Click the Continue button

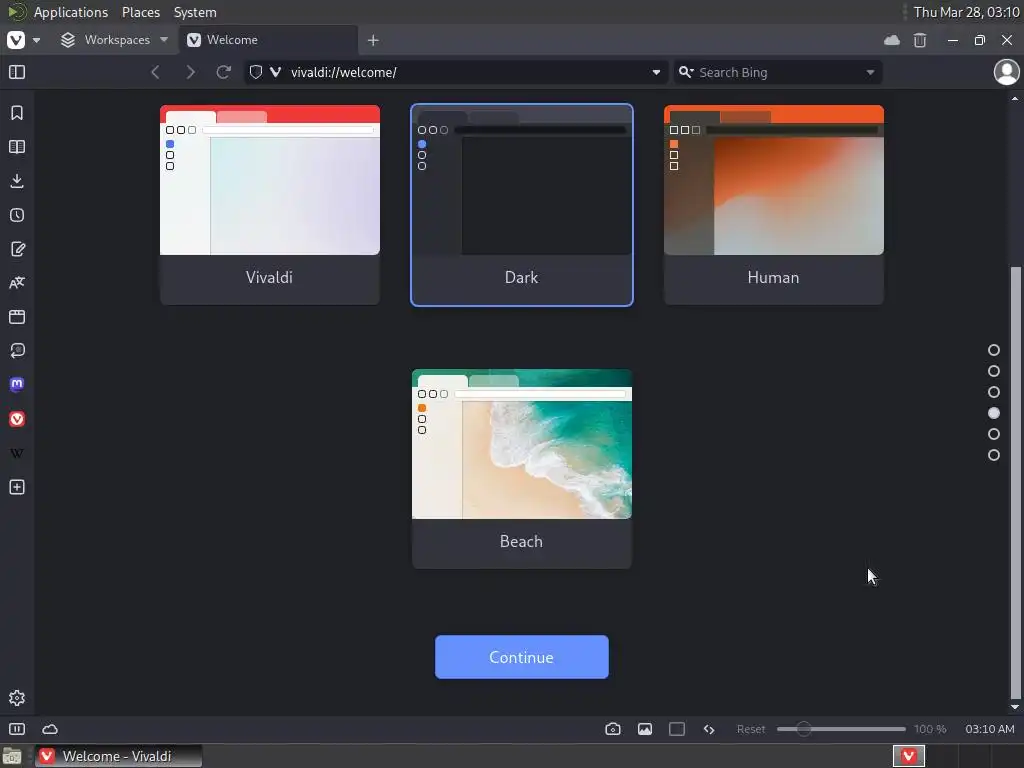pos(521,657)
